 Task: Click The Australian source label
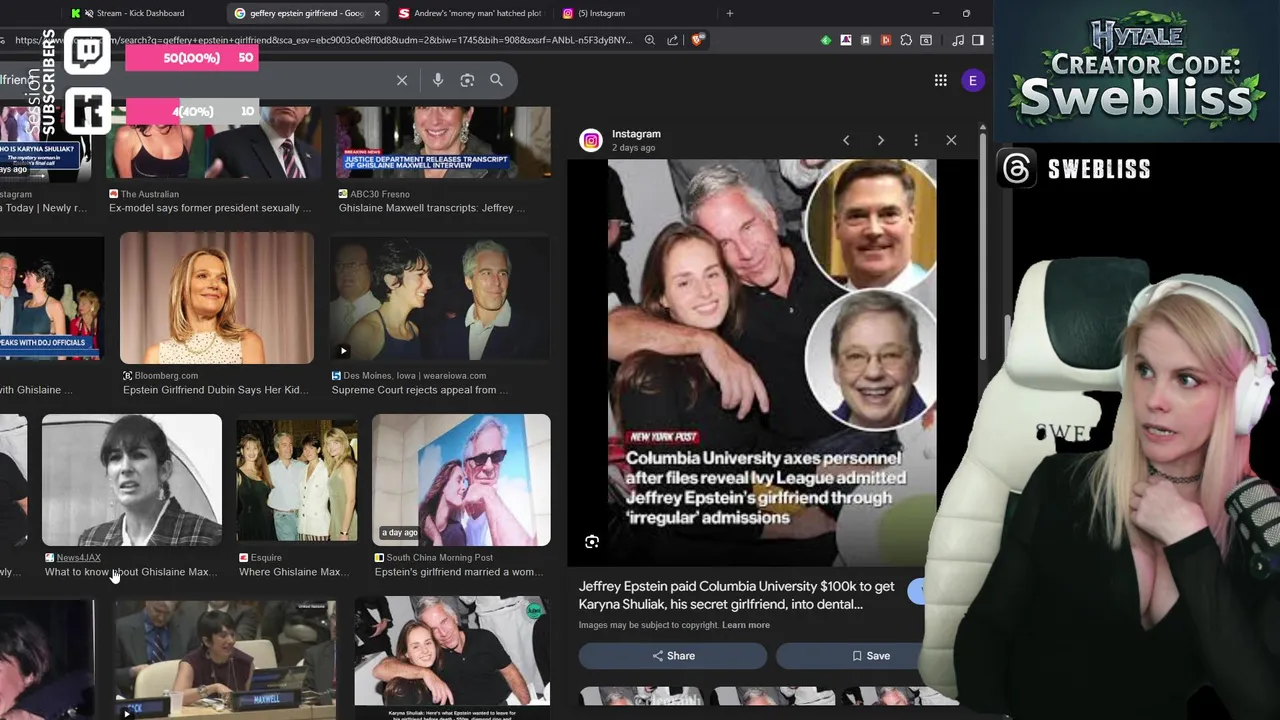pyautogui.click(x=150, y=194)
